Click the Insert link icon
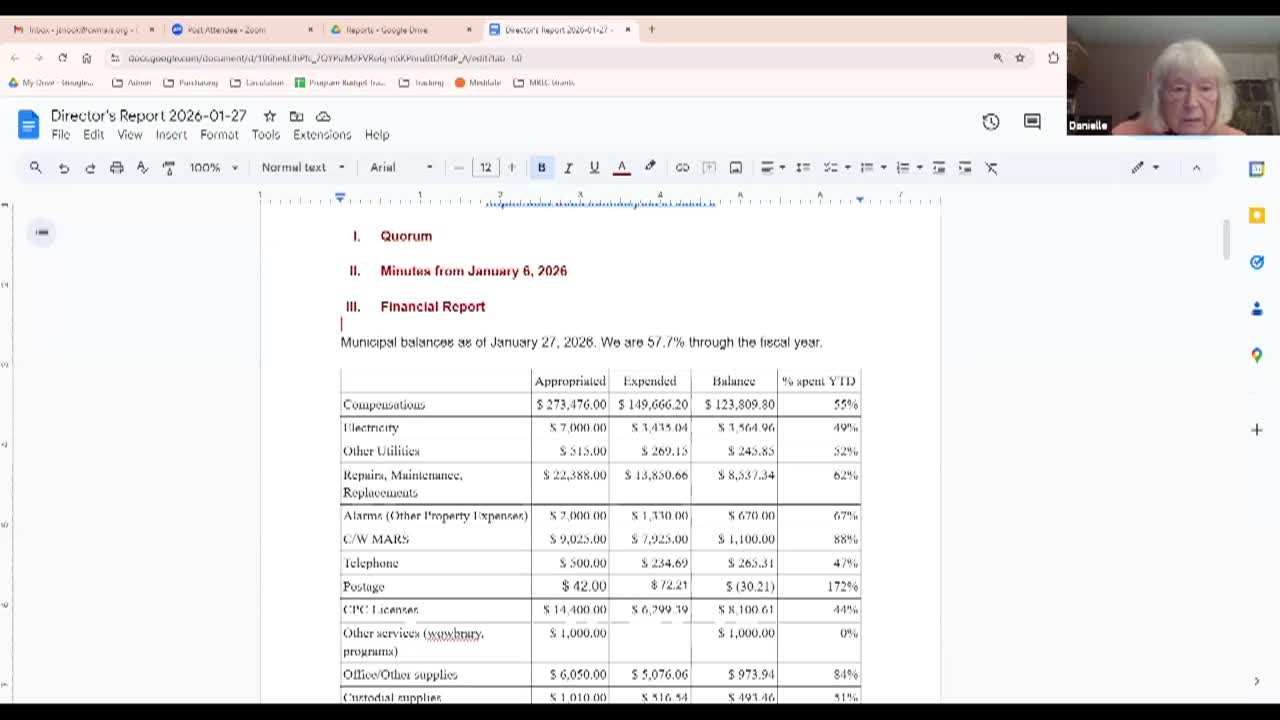This screenshot has width=1280, height=720. [x=682, y=168]
